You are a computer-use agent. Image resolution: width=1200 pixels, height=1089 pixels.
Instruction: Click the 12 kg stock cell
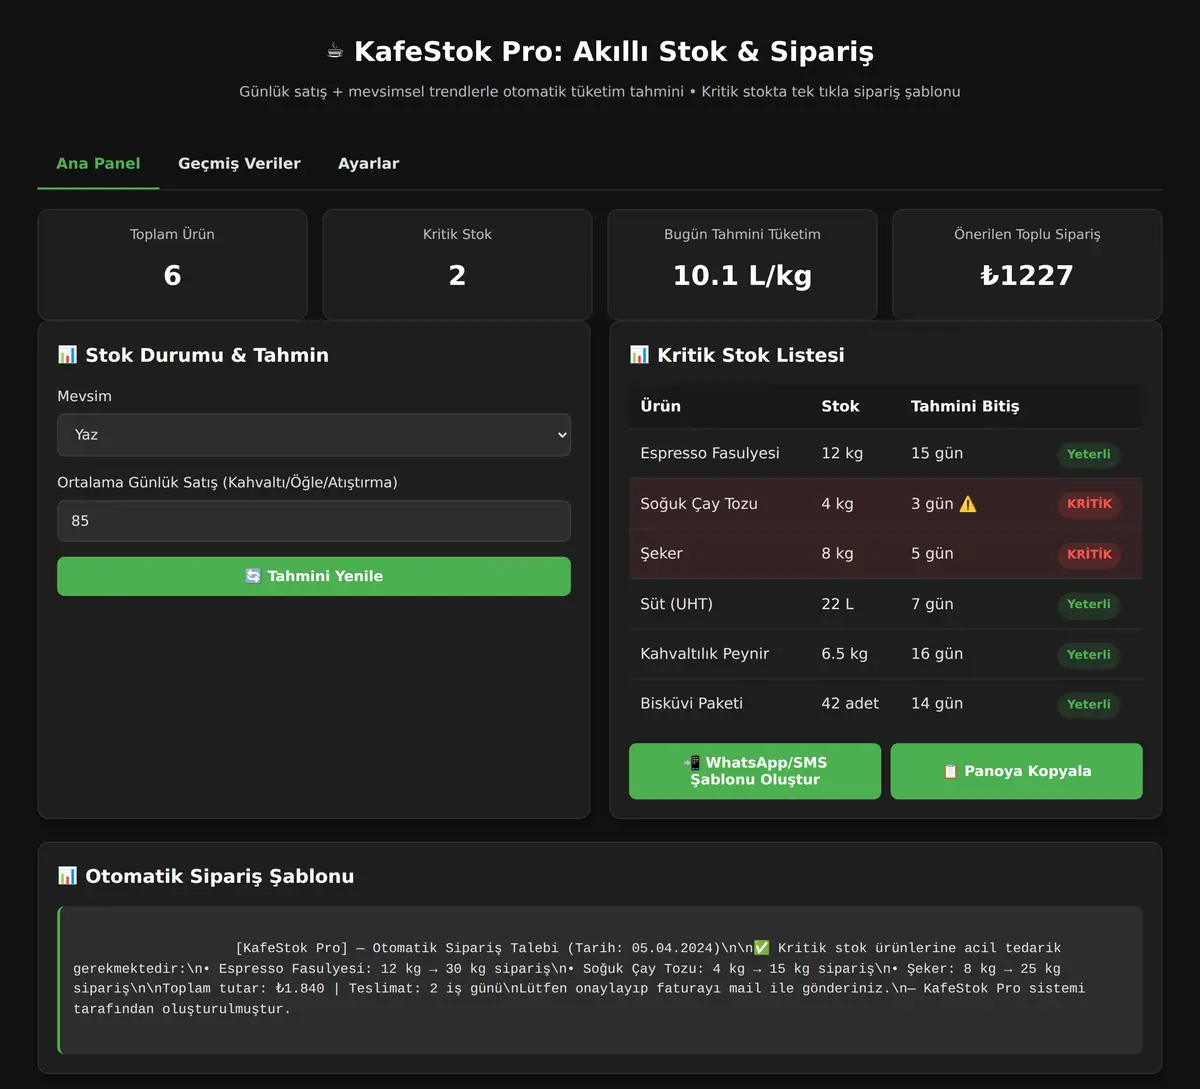pyautogui.click(x=842, y=453)
